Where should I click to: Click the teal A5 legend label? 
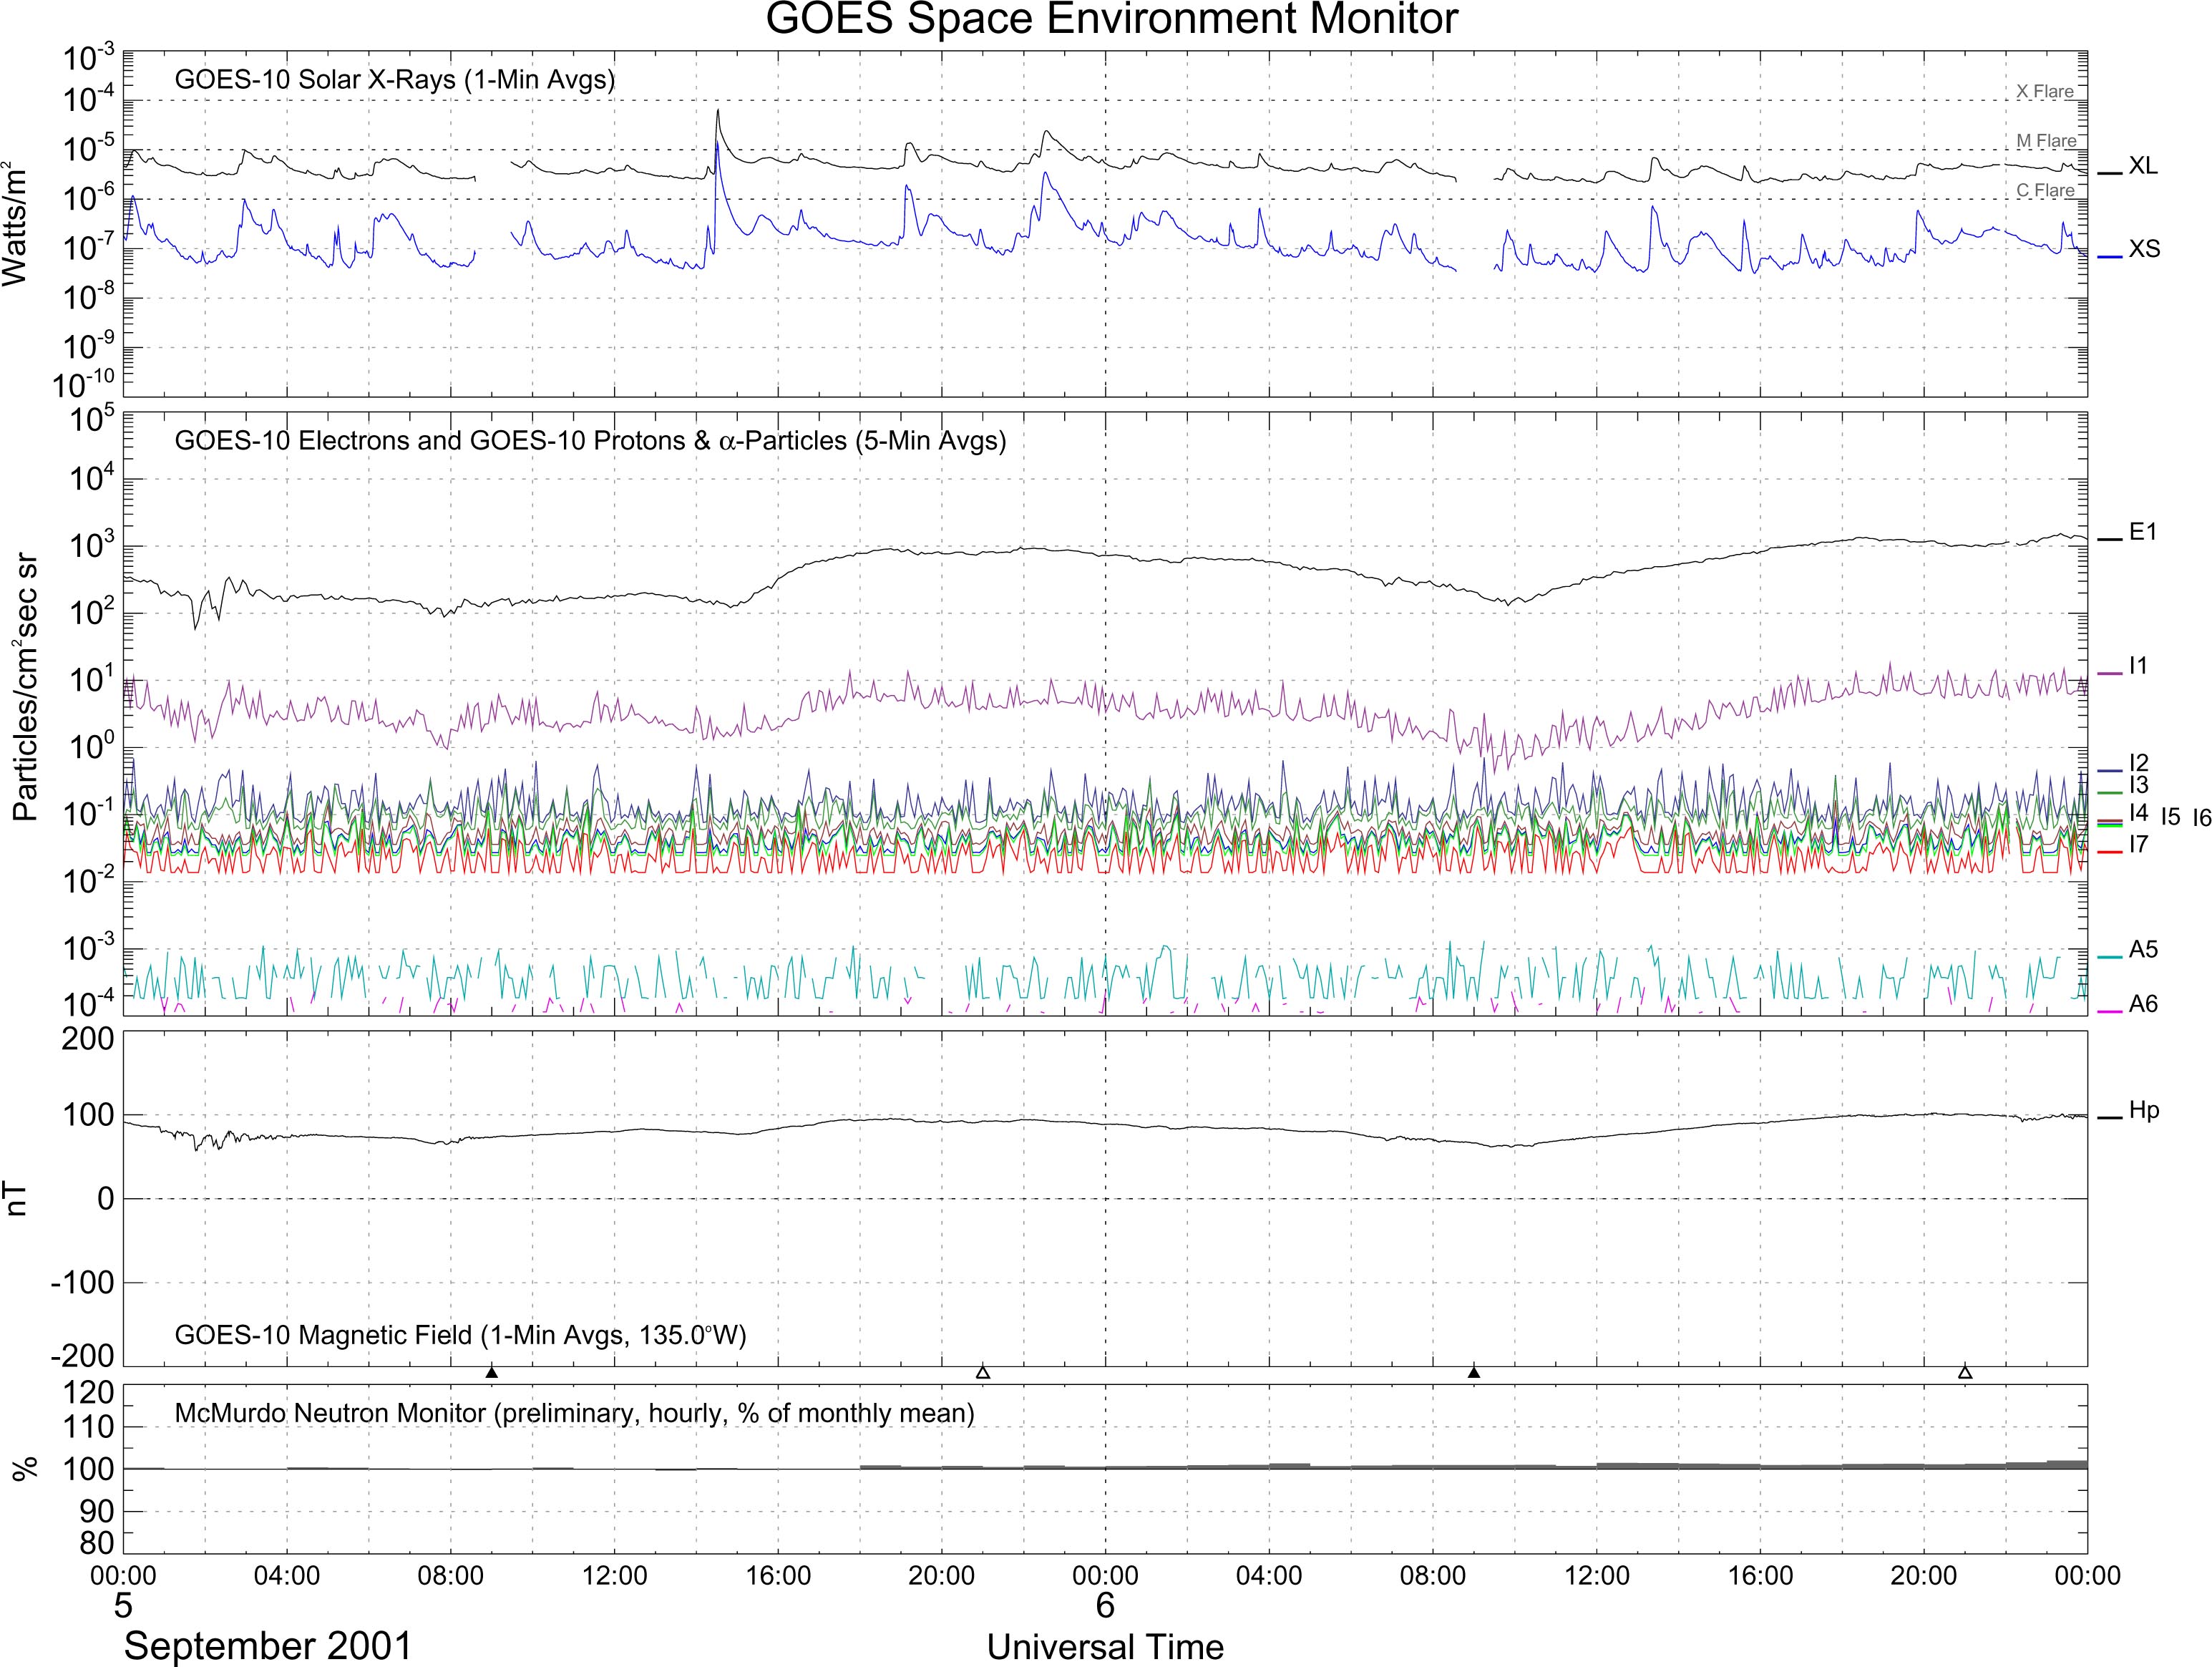point(2143,950)
